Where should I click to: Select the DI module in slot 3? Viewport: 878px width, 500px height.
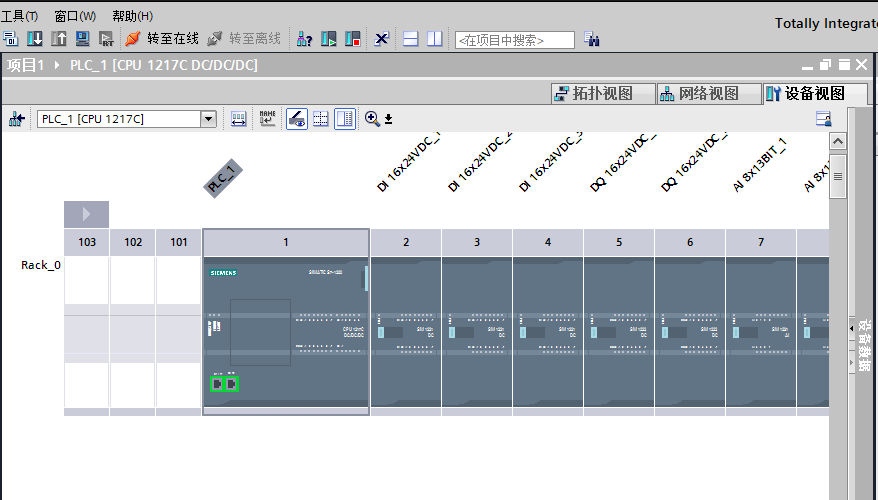pos(477,332)
